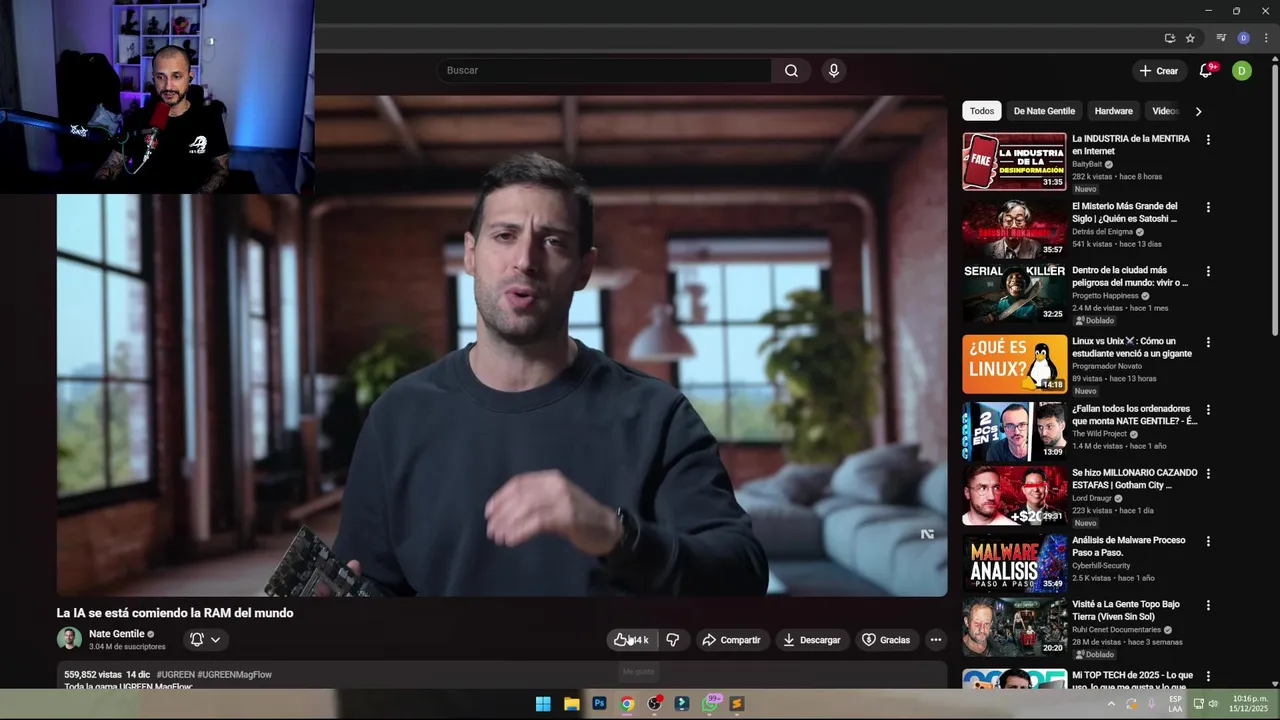
Task: Like the video with thumbs up
Action: (x=631, y=640)
